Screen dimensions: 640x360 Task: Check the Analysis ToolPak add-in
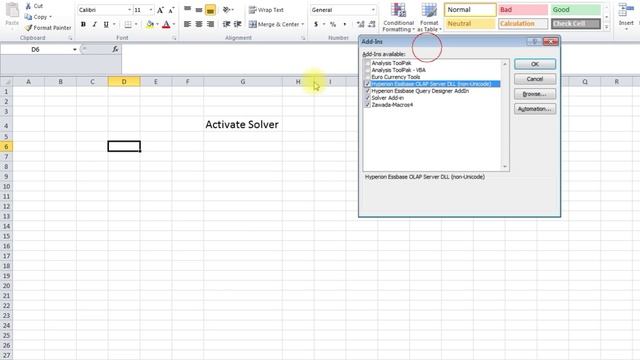(367, 63)
